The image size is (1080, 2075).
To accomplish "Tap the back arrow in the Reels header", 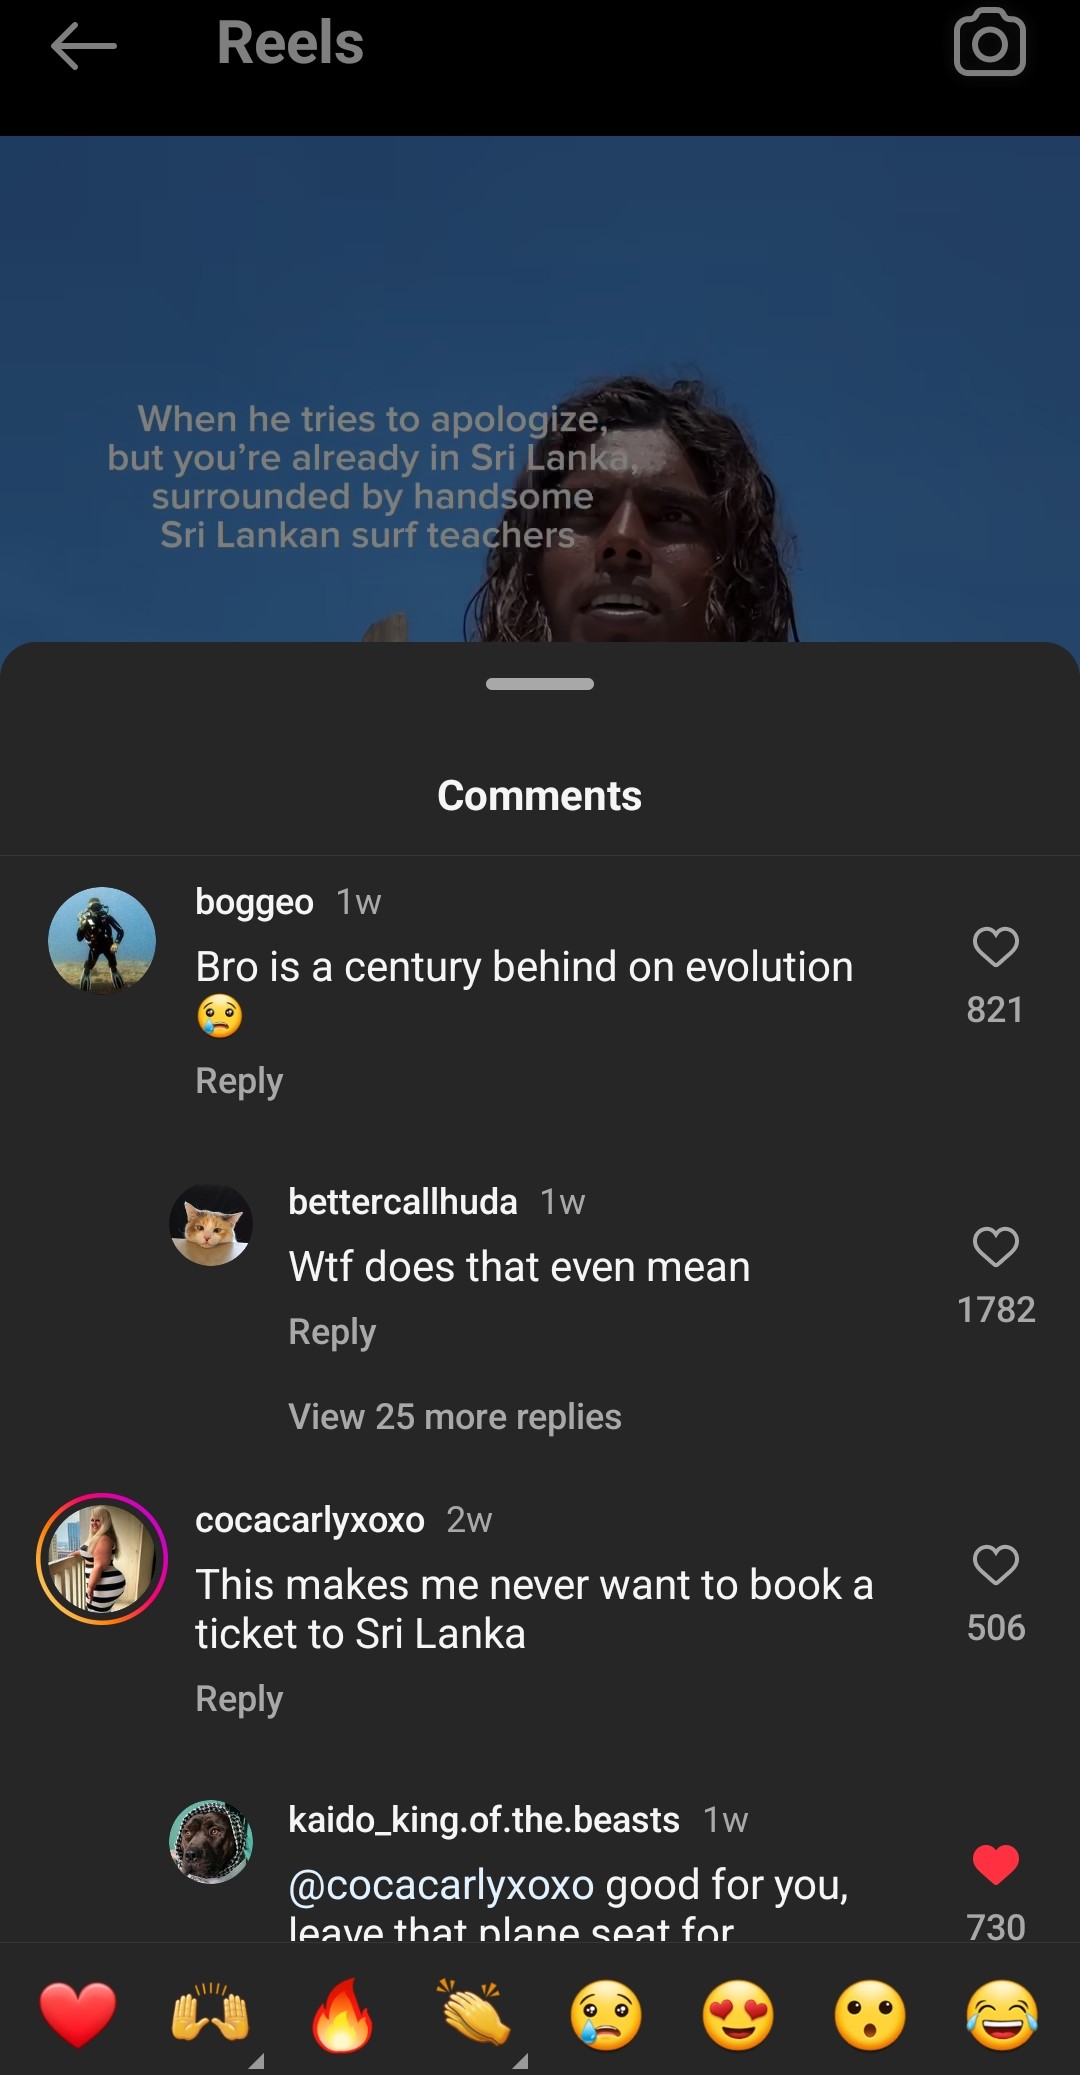I will [x=84, y=46].
